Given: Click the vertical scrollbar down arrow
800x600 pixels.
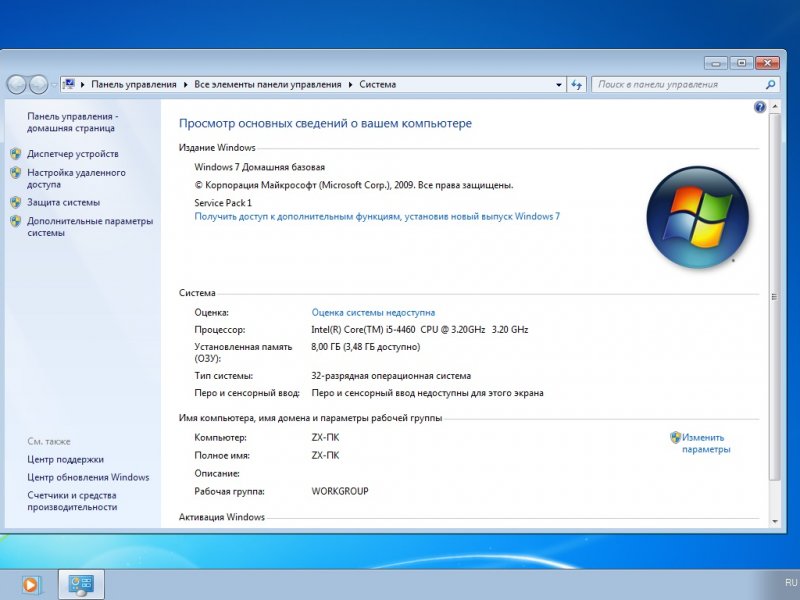Looking at the screenshot, I should click(774, 521).
